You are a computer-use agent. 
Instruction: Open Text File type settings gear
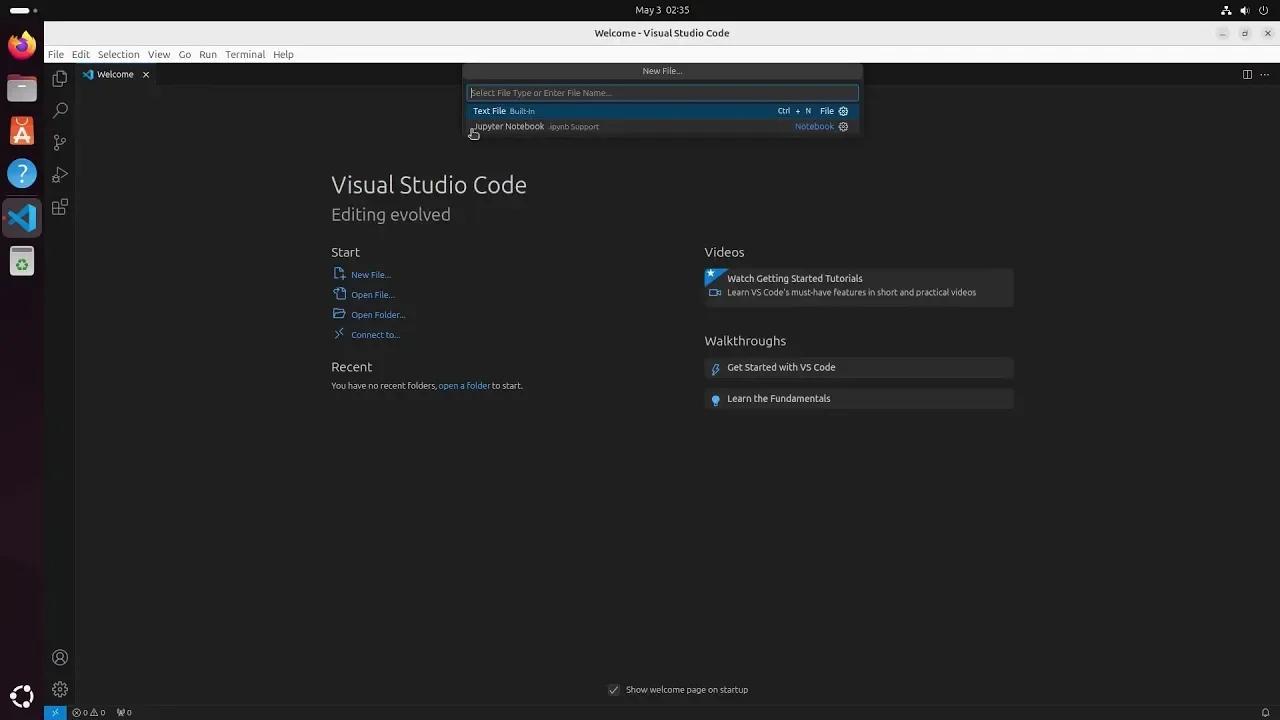click(x=843, y=111)
